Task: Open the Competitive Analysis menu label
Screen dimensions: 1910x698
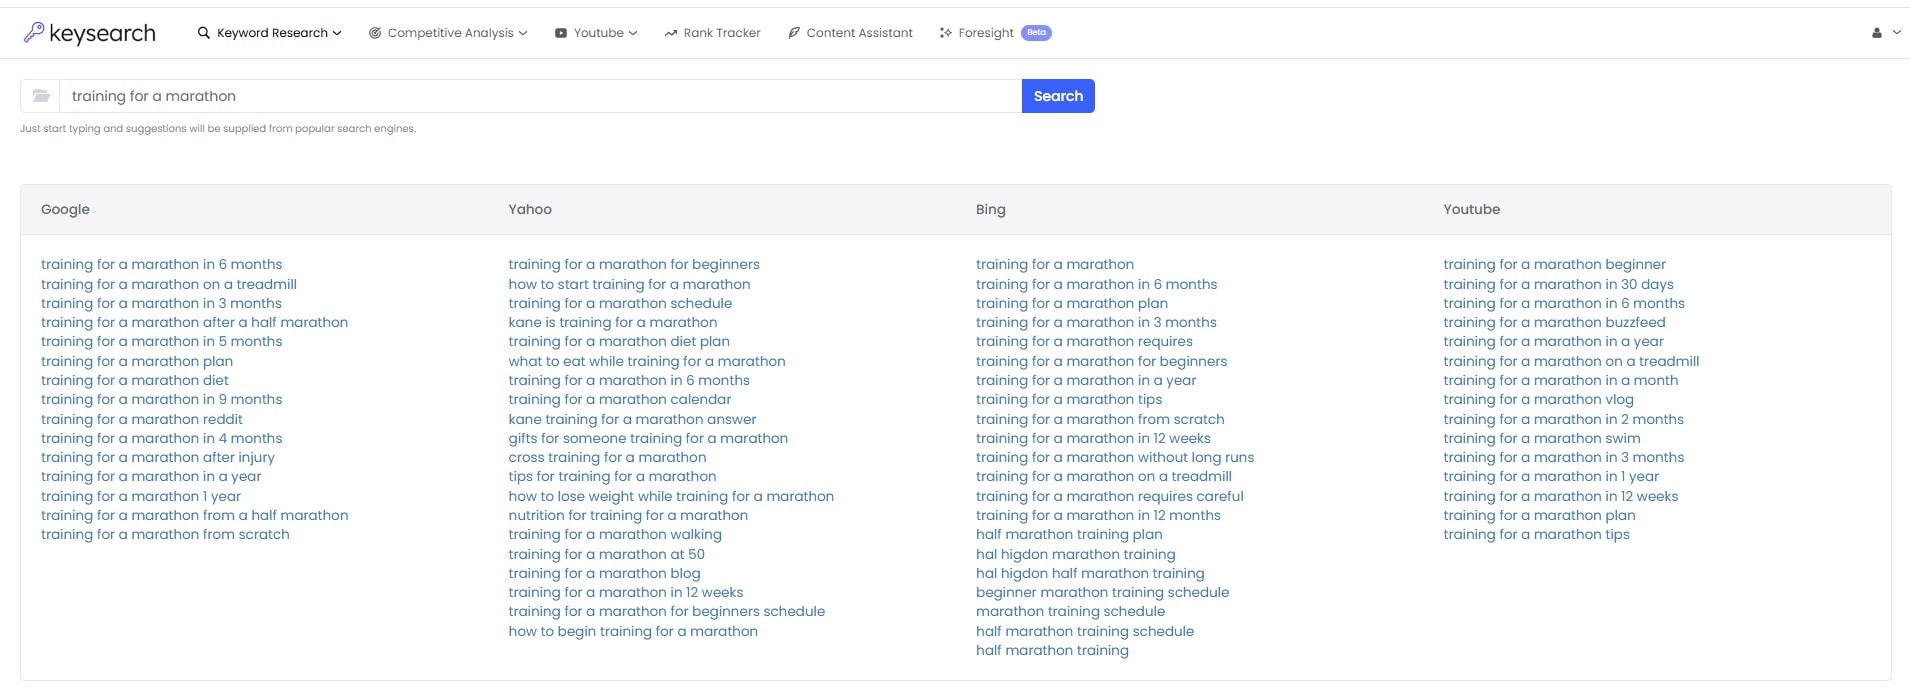Action: pyautogui.click(x=450, y=33)
